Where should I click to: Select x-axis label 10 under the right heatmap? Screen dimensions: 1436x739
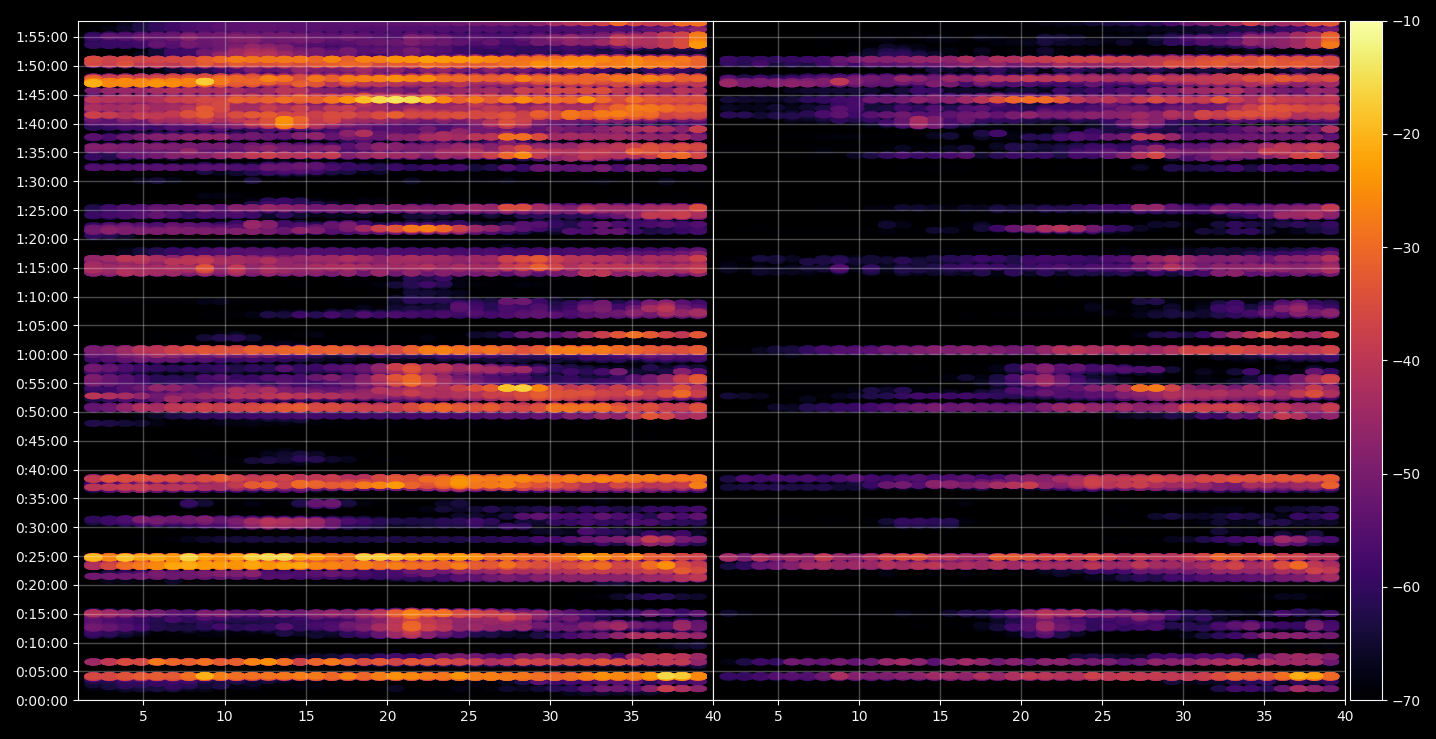tap(858, 717)
